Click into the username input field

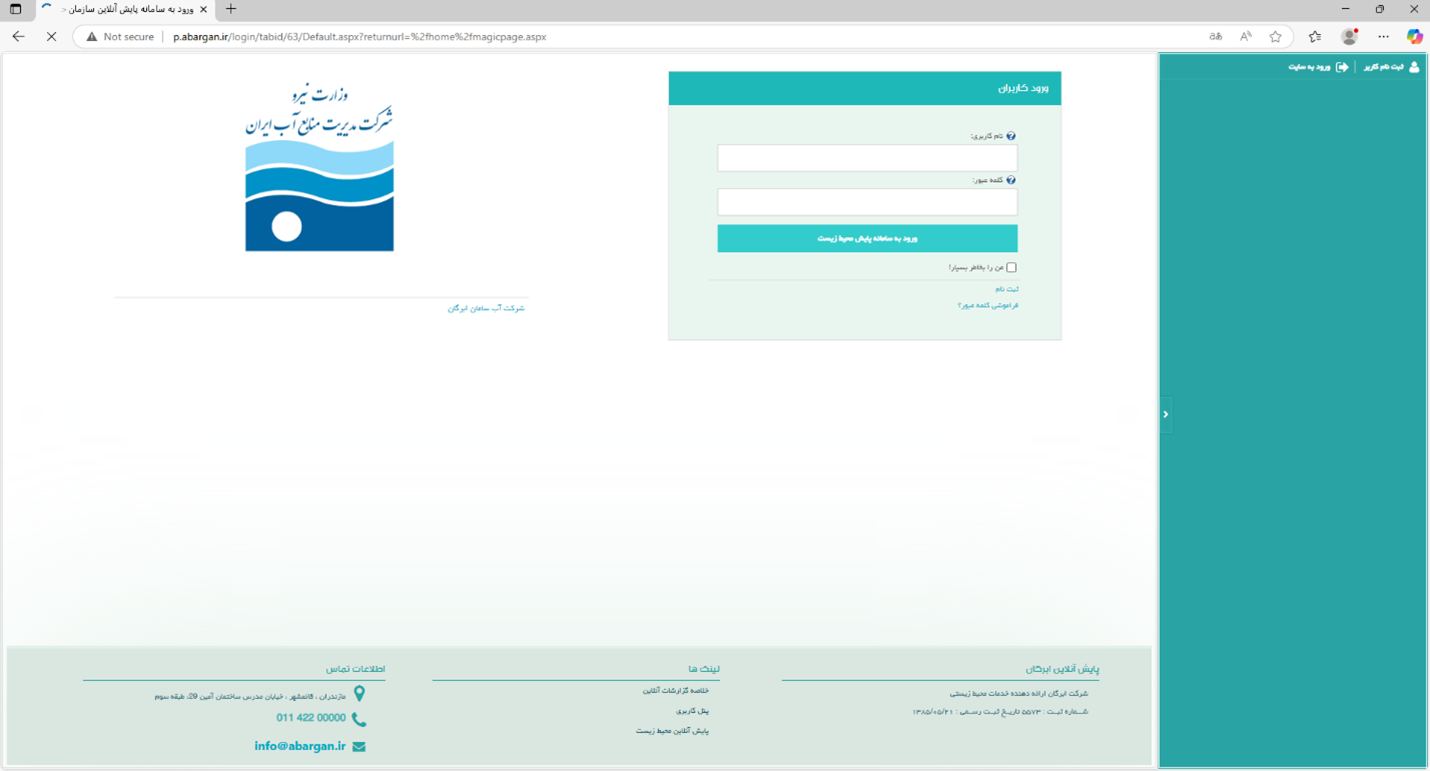coord(867,158)
